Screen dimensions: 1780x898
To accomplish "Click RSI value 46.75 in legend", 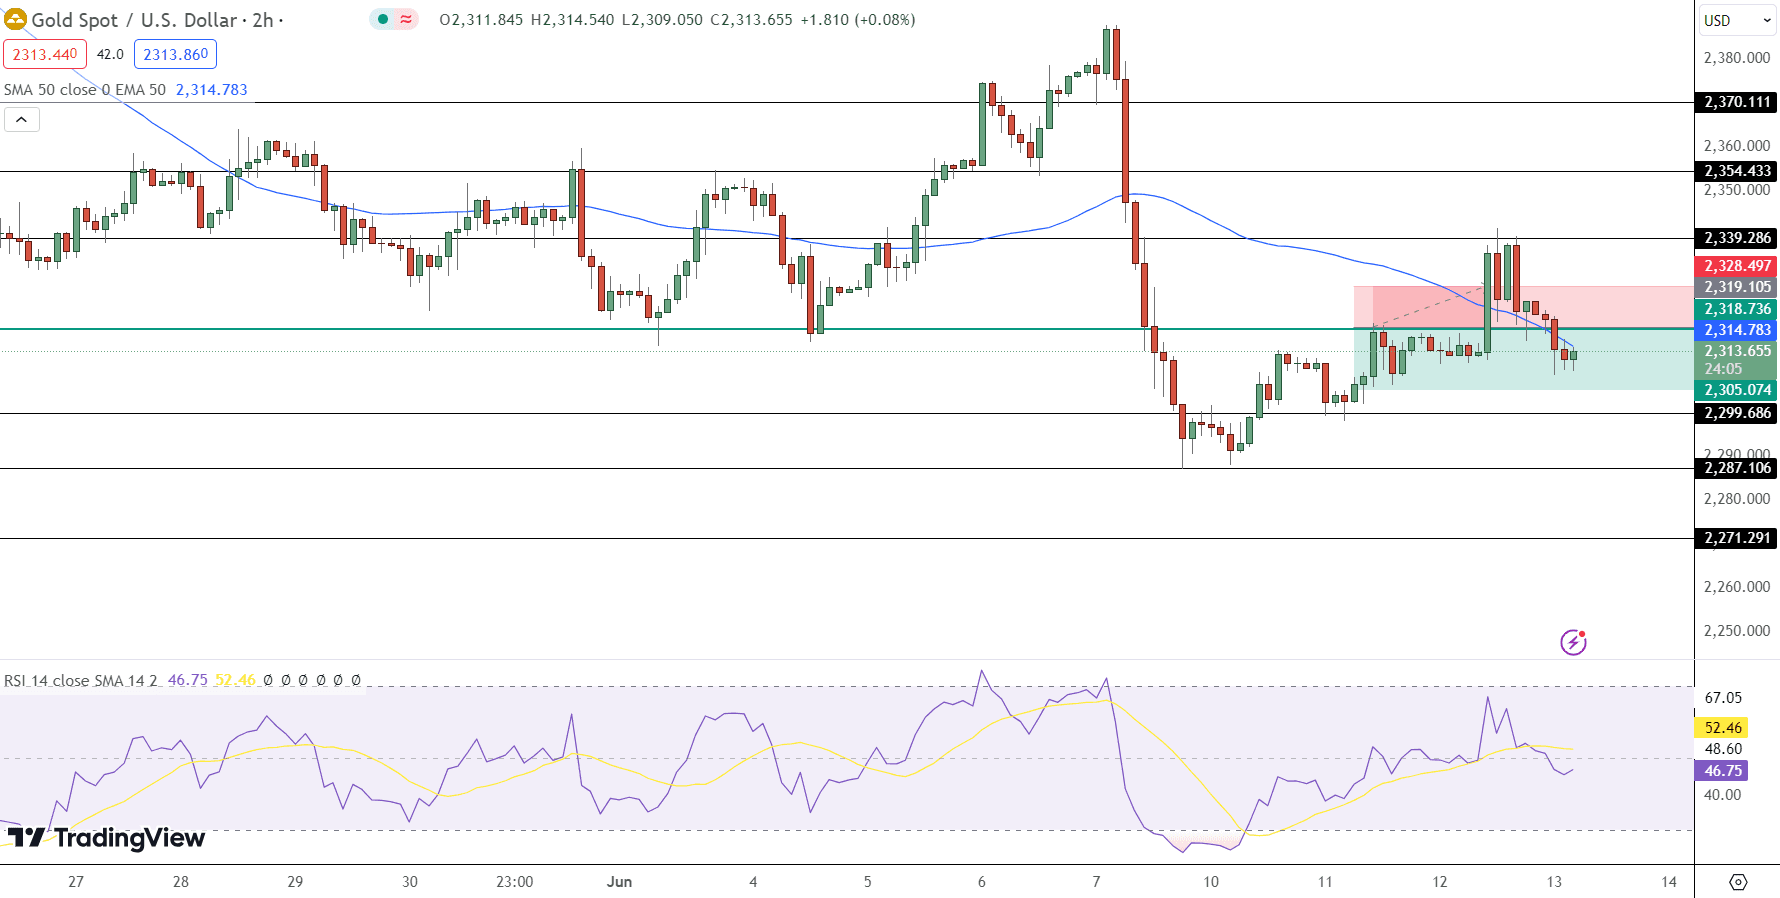I will click(187, 680).
